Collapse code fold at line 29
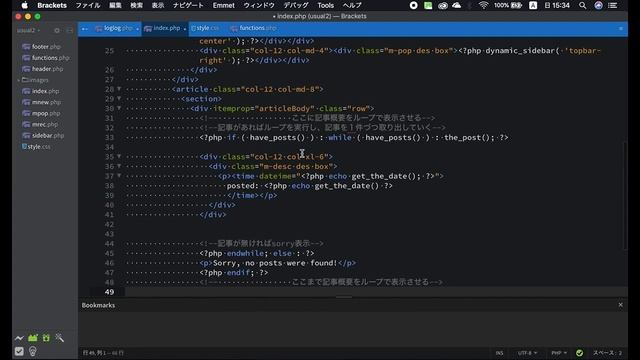This screenshot has height=360, width=640. click(x=119, y=98)
